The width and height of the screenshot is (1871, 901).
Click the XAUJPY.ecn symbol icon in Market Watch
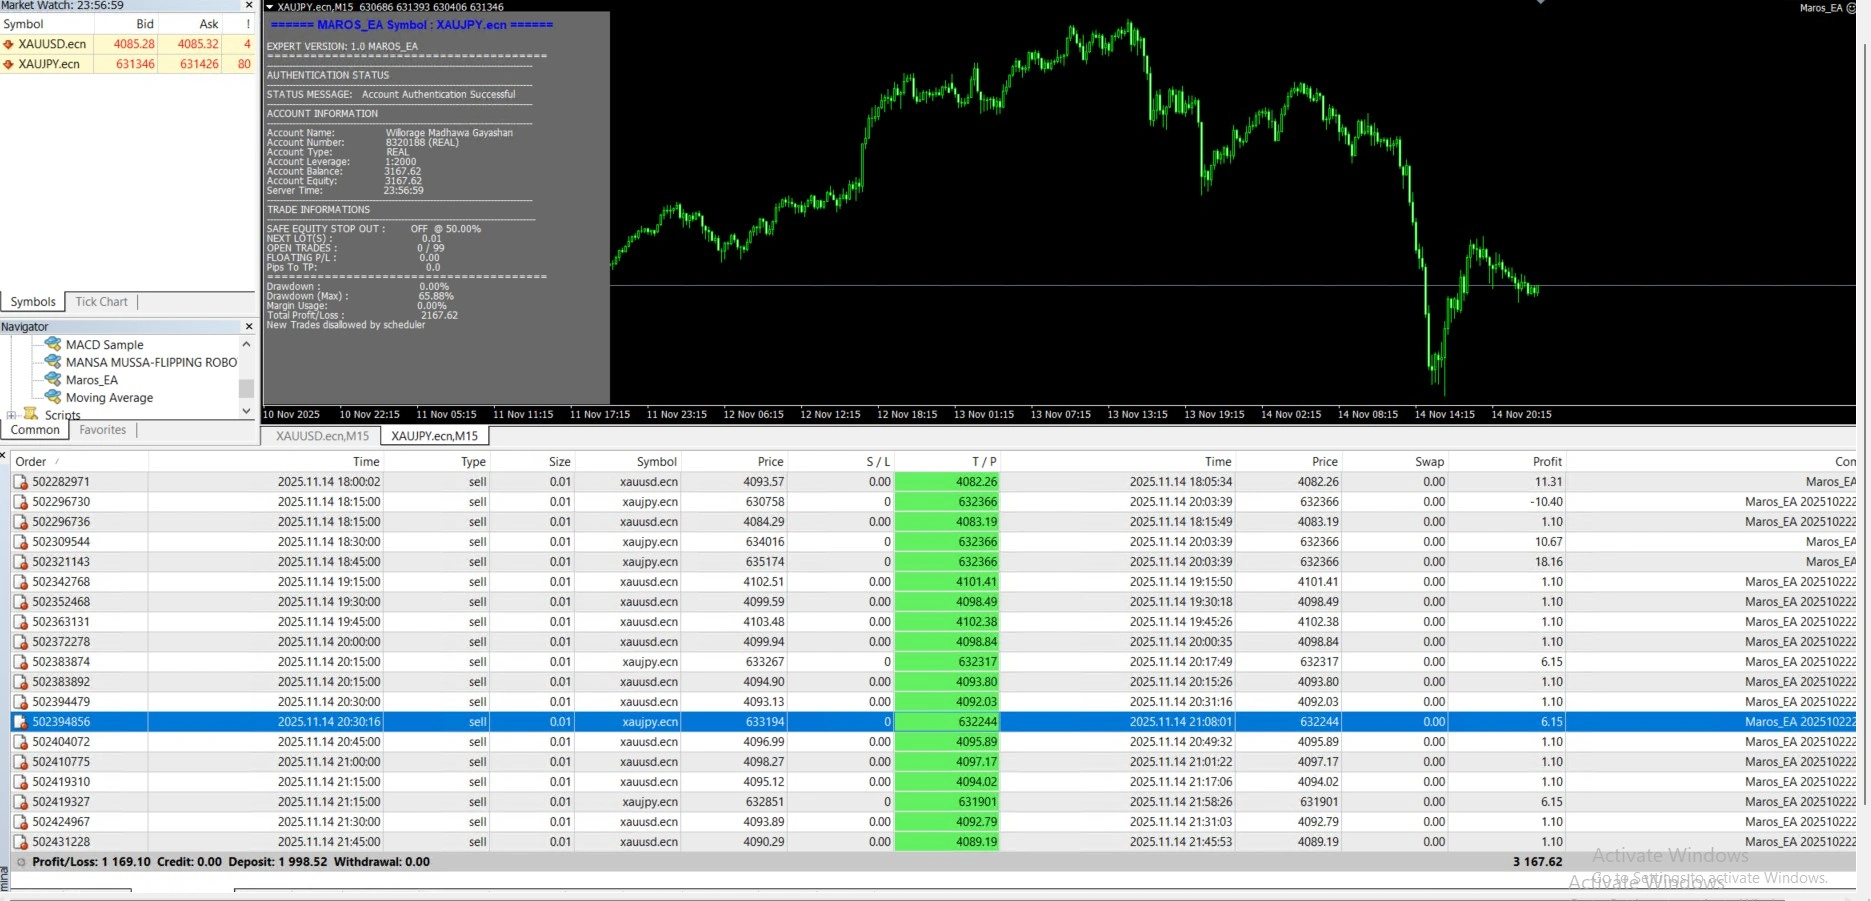click(x=8, y=64)
